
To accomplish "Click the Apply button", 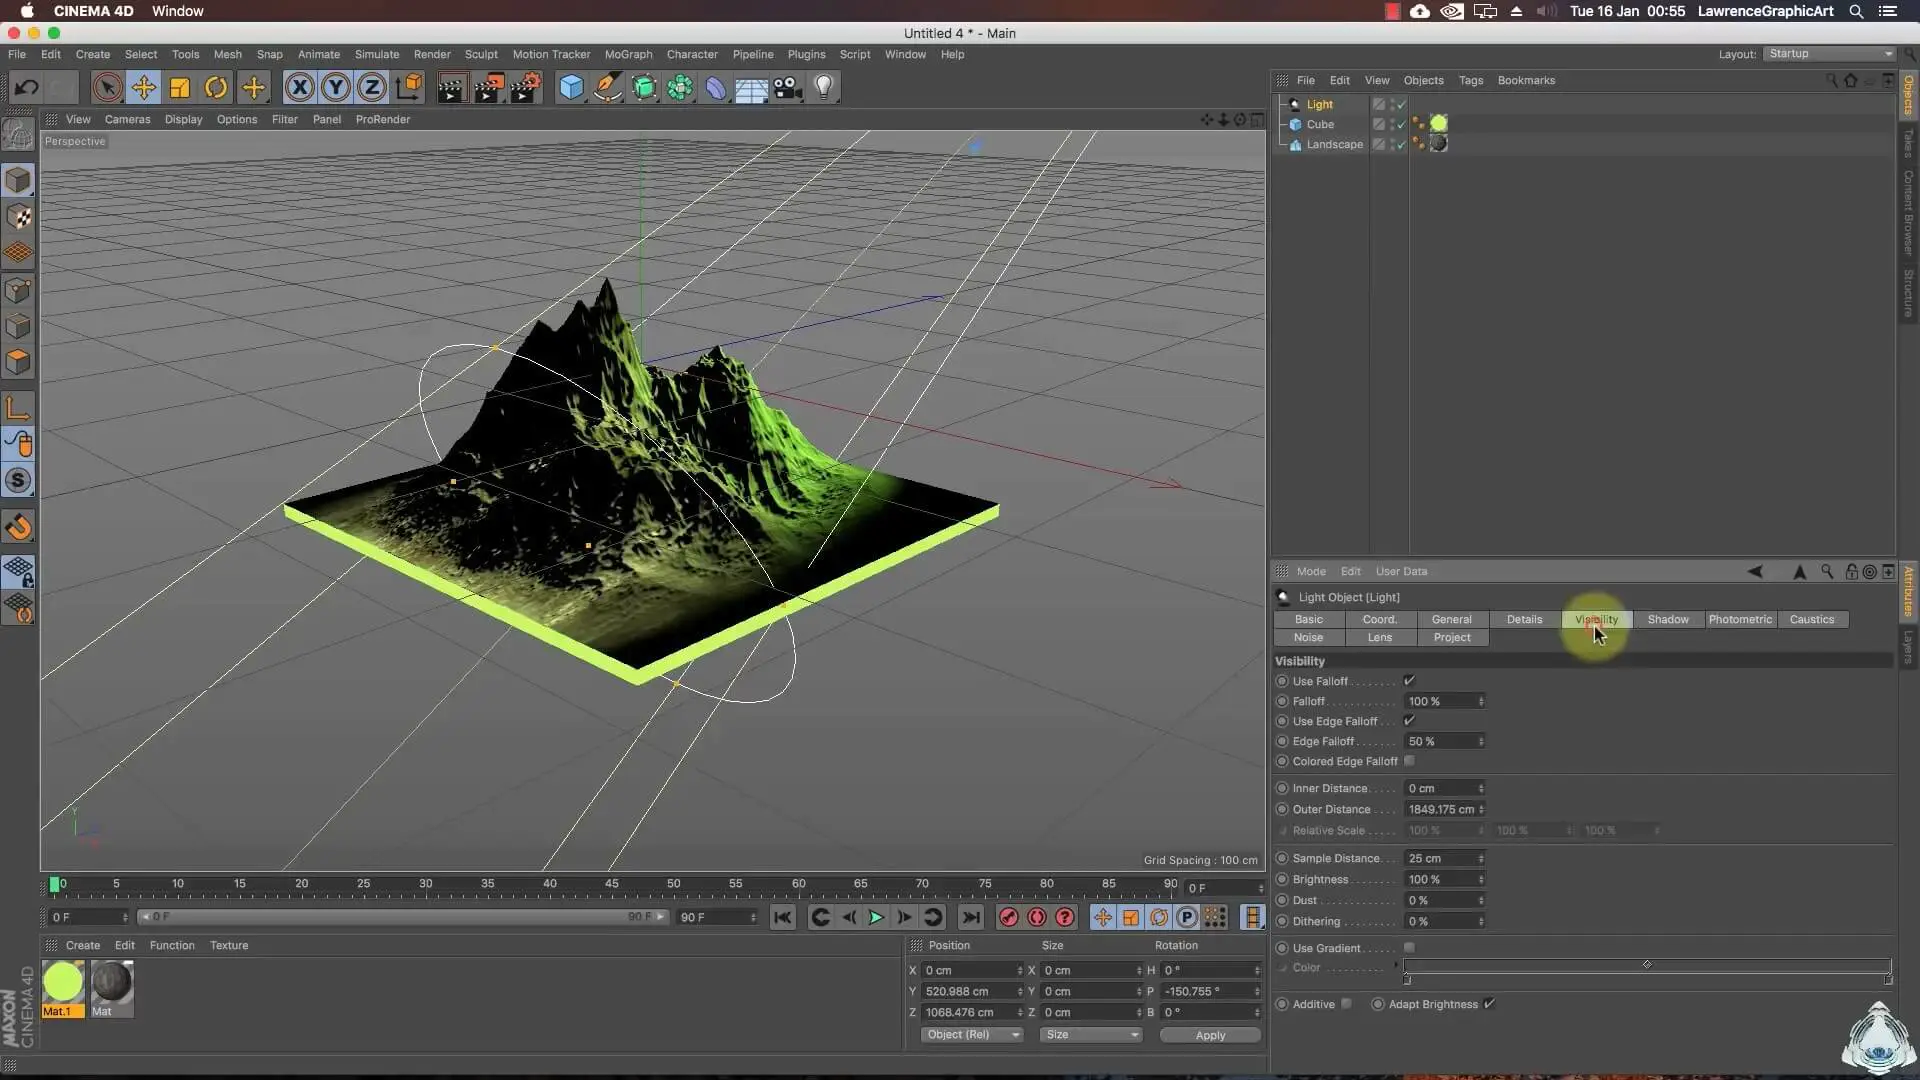I will coord(1210,1035).
